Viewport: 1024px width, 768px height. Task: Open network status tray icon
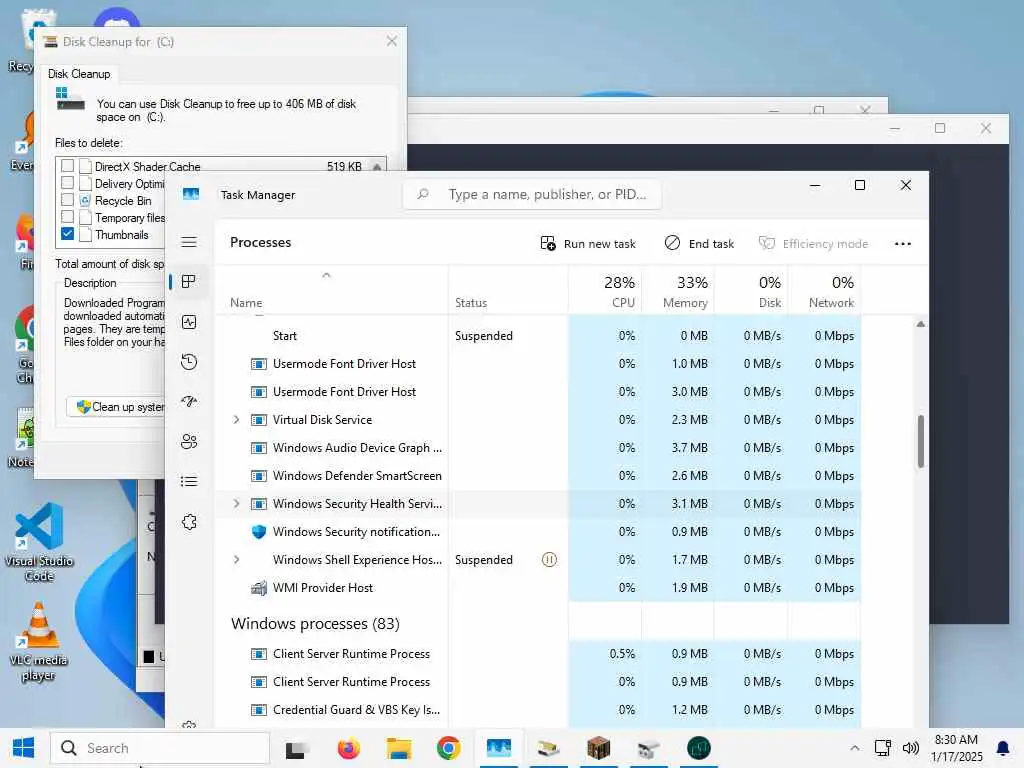click(883, 748)
